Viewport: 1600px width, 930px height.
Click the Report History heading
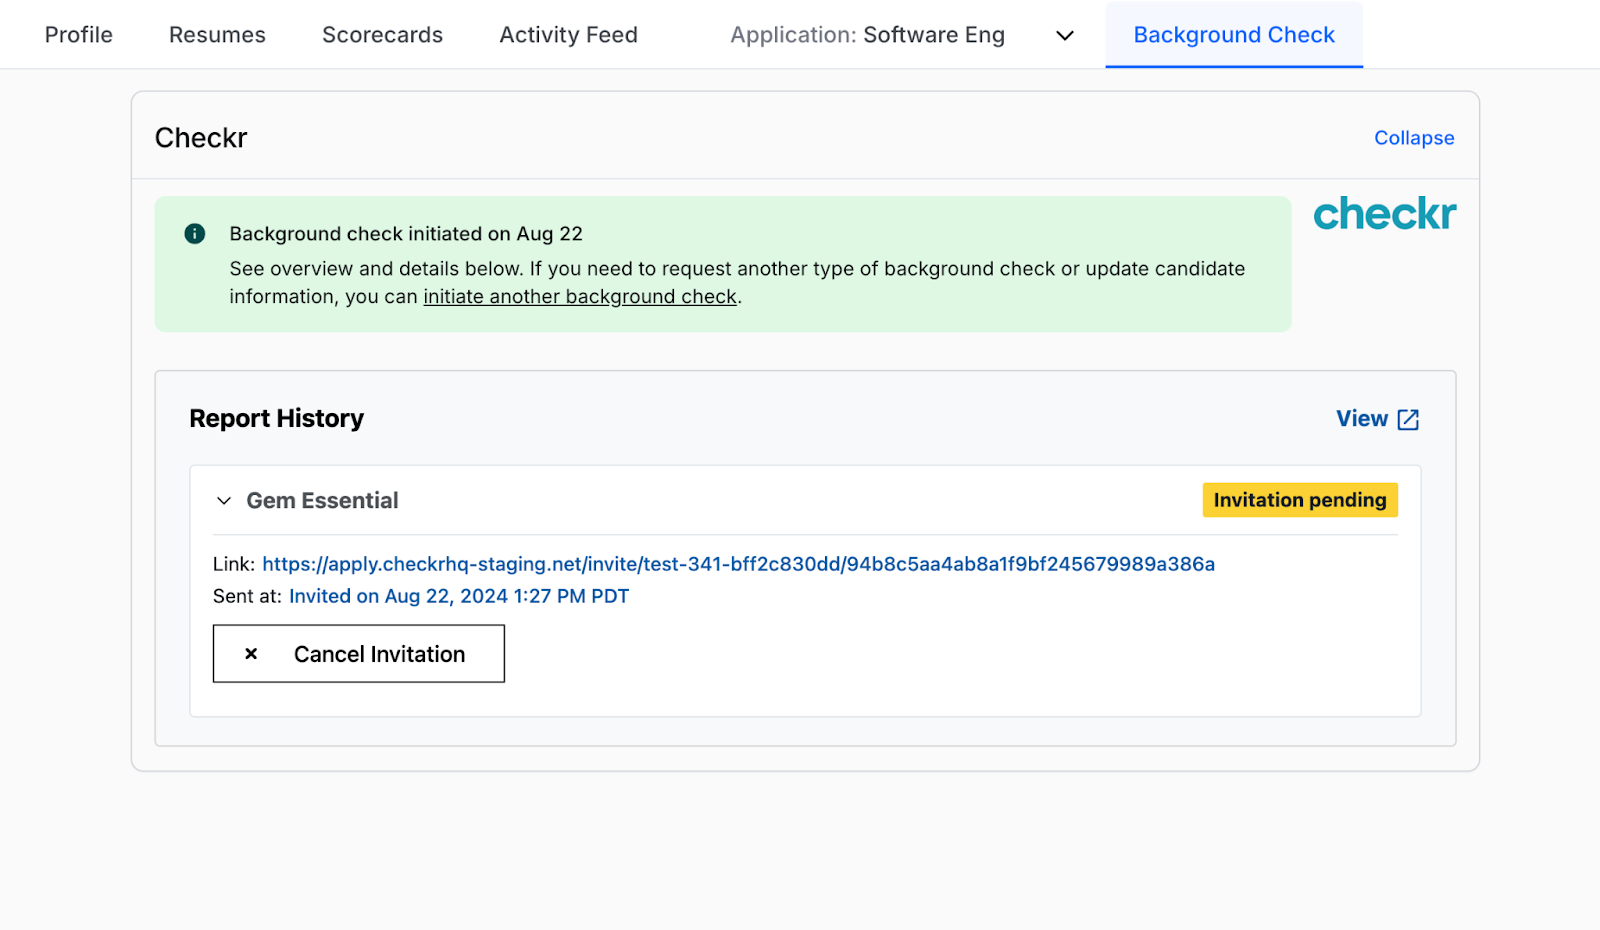(276, 418)
